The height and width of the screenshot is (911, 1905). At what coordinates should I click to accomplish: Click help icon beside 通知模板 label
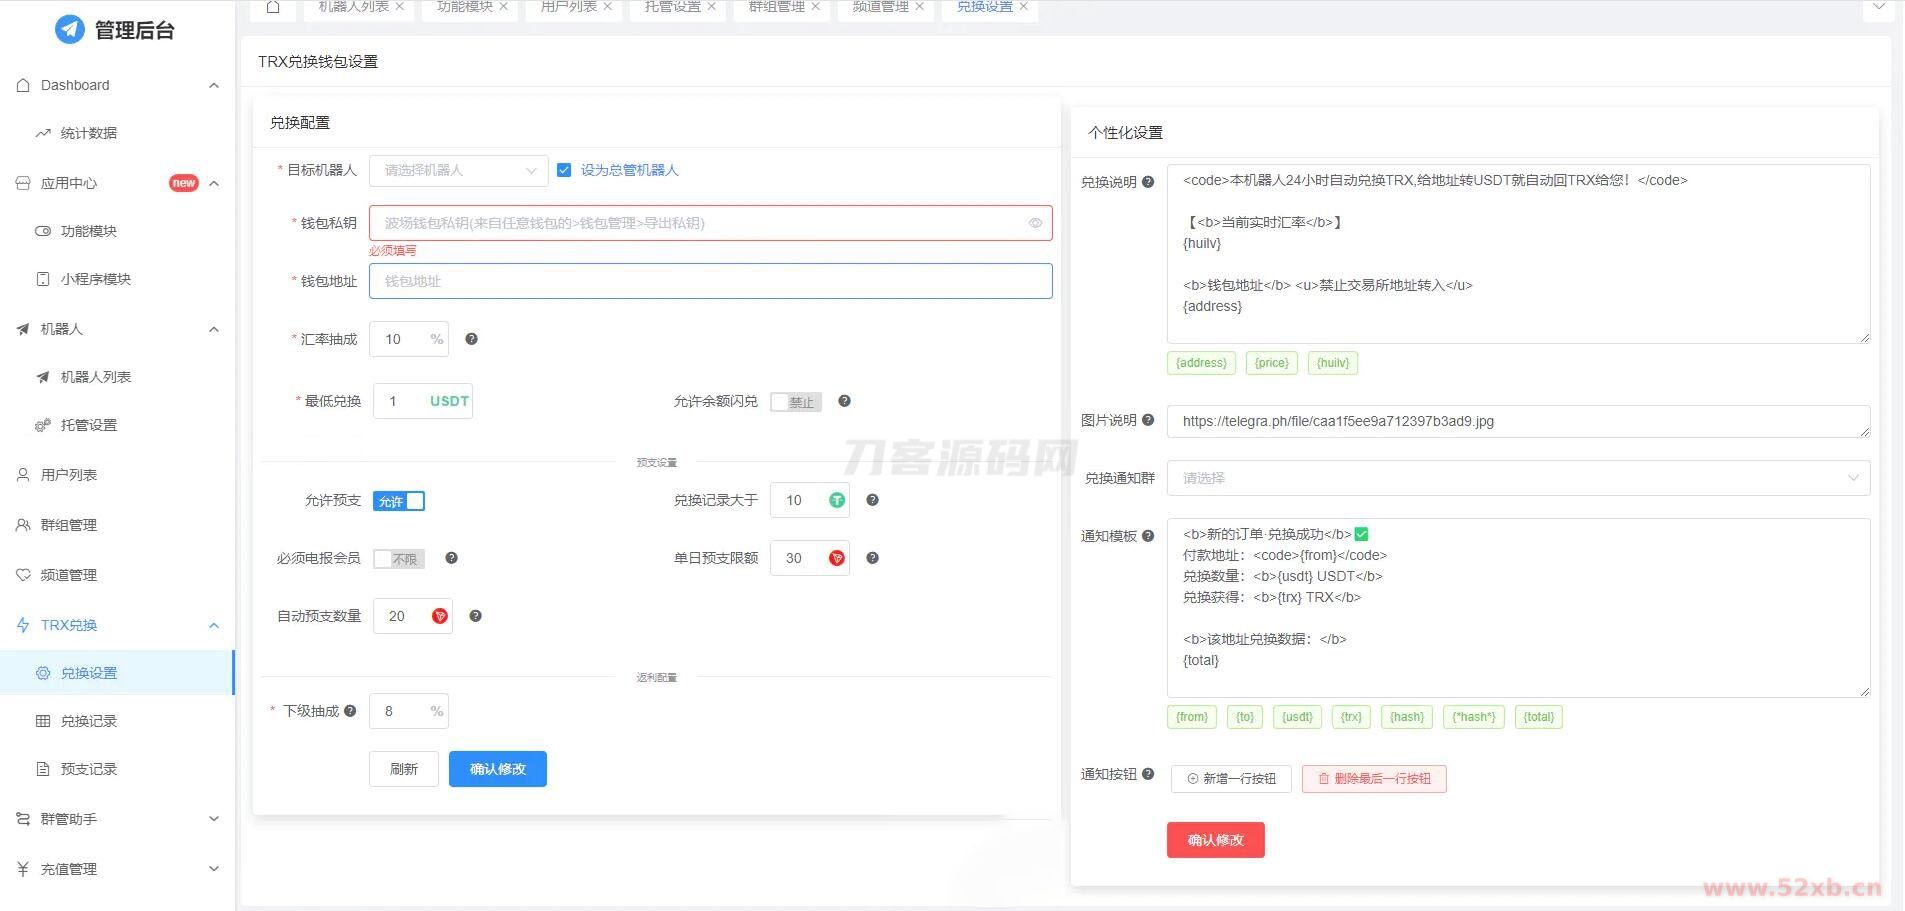click(1148, 536)
